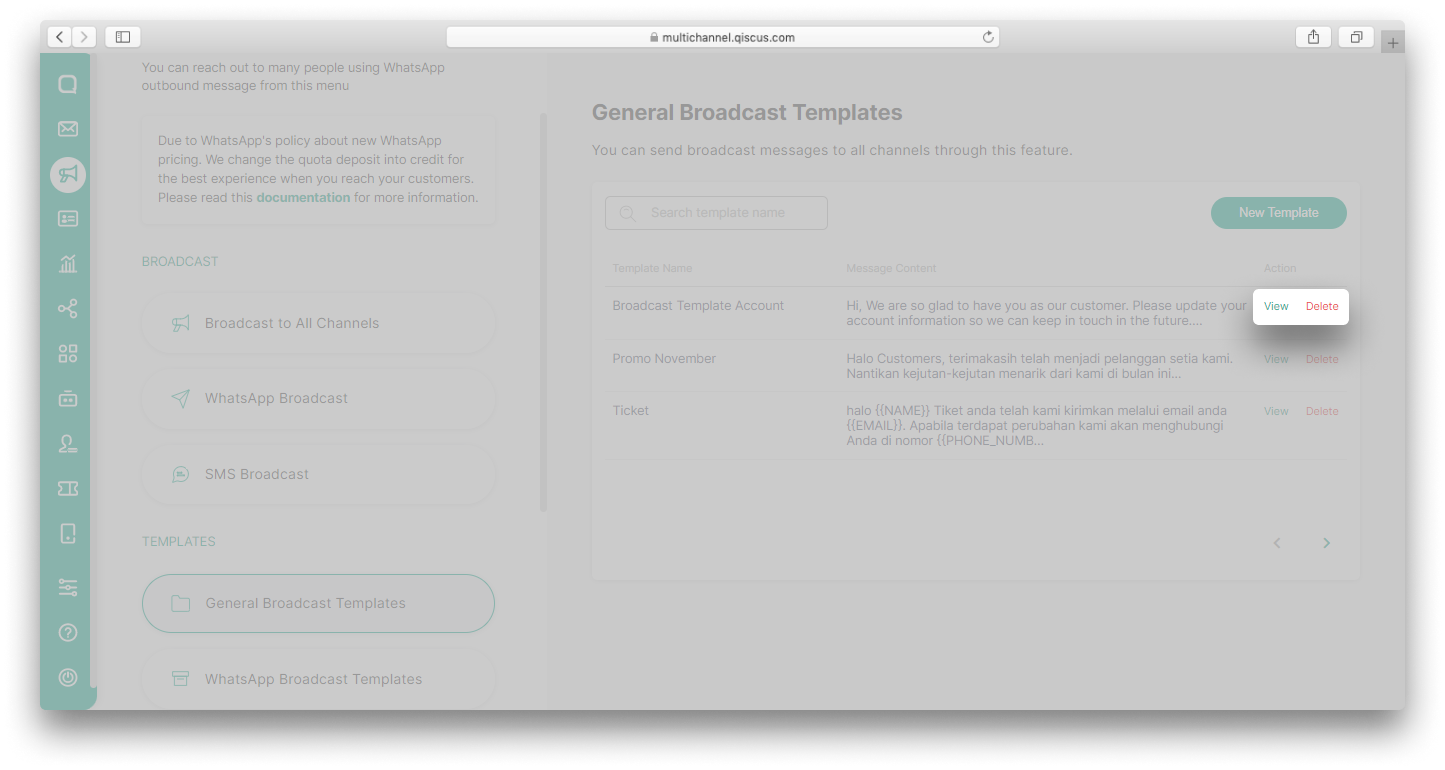This screenshot has height=770, width=1445.
Task: Click the left panel scrollbar
Action: click(544, 312)
